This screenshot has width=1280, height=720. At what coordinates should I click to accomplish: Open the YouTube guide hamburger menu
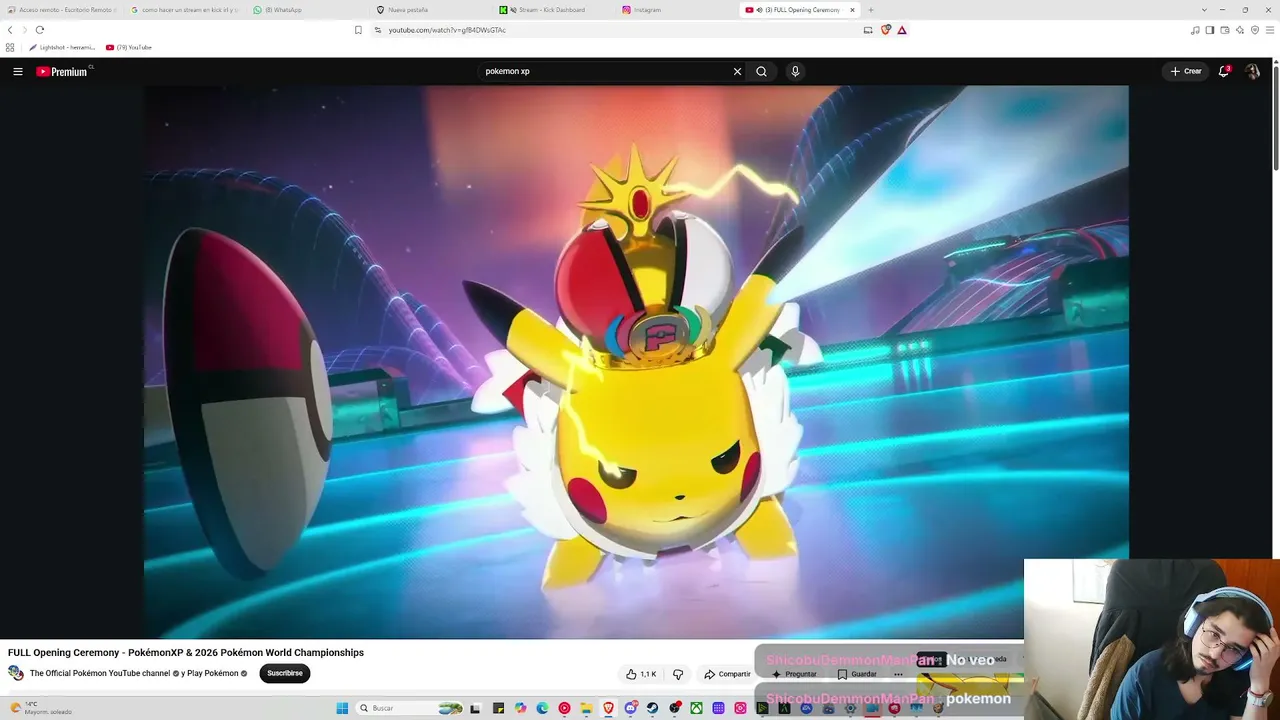coord(18,71)
